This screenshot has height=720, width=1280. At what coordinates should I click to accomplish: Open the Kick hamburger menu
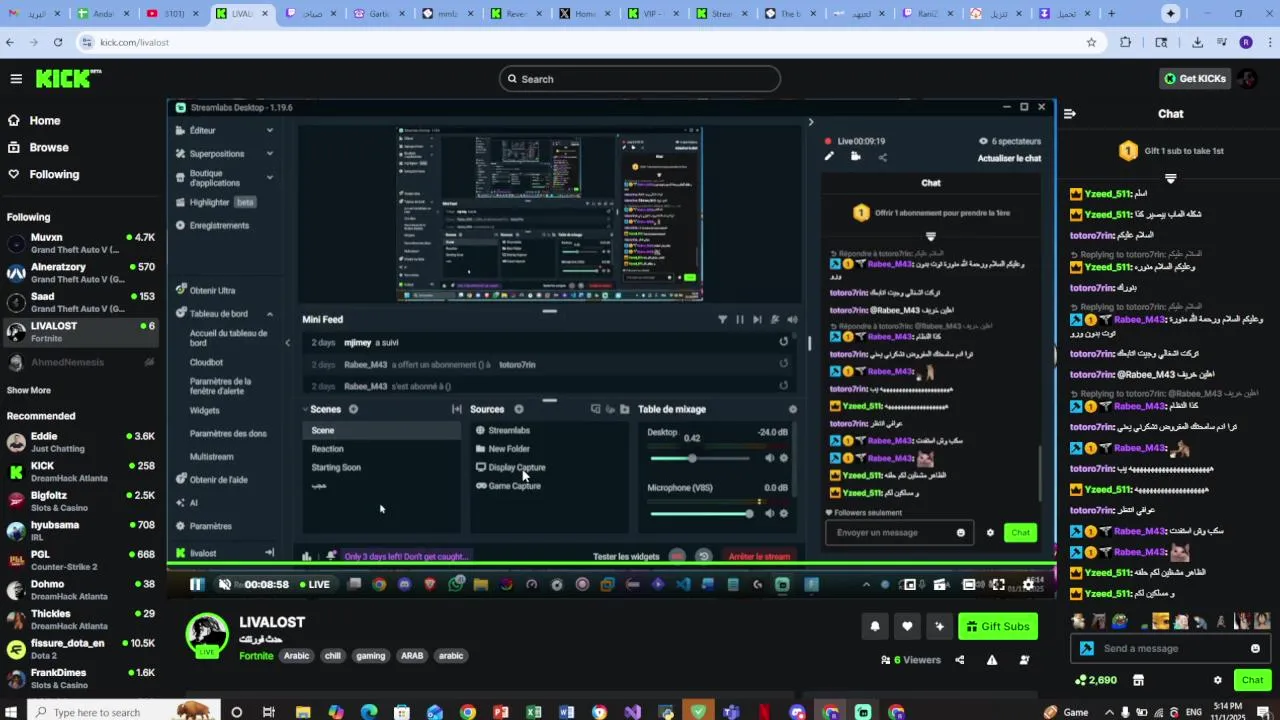point(16,79)
